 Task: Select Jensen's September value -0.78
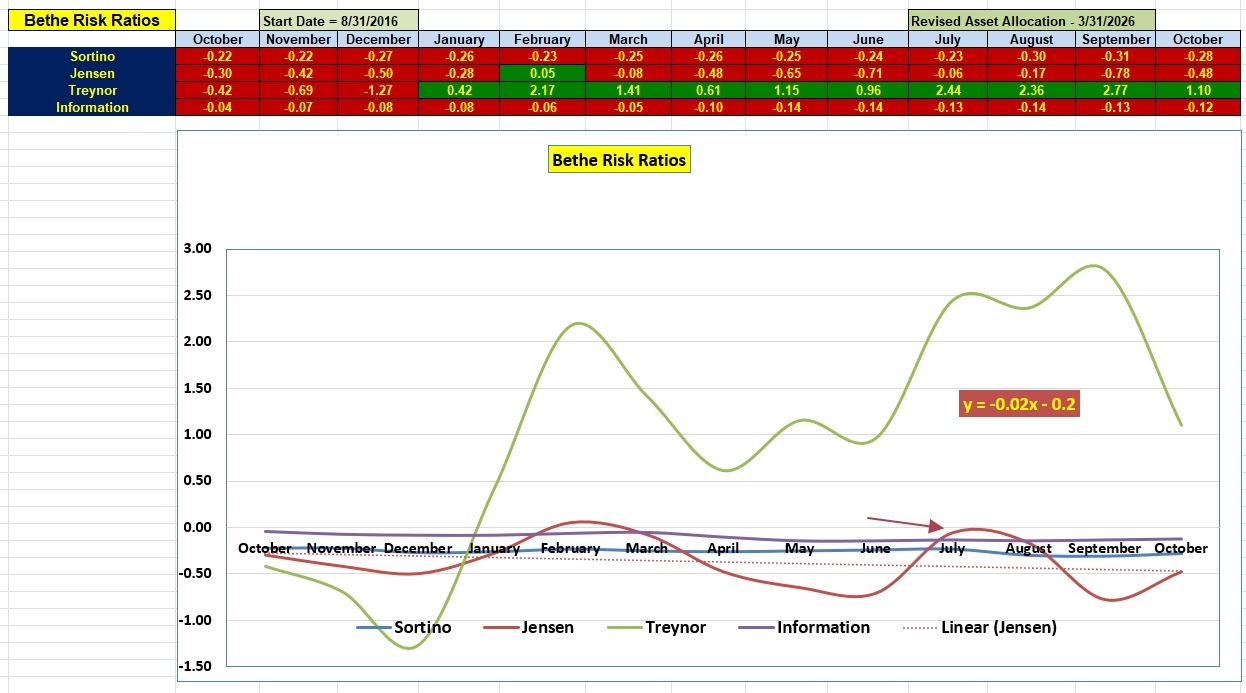[x=1116, y=73]
